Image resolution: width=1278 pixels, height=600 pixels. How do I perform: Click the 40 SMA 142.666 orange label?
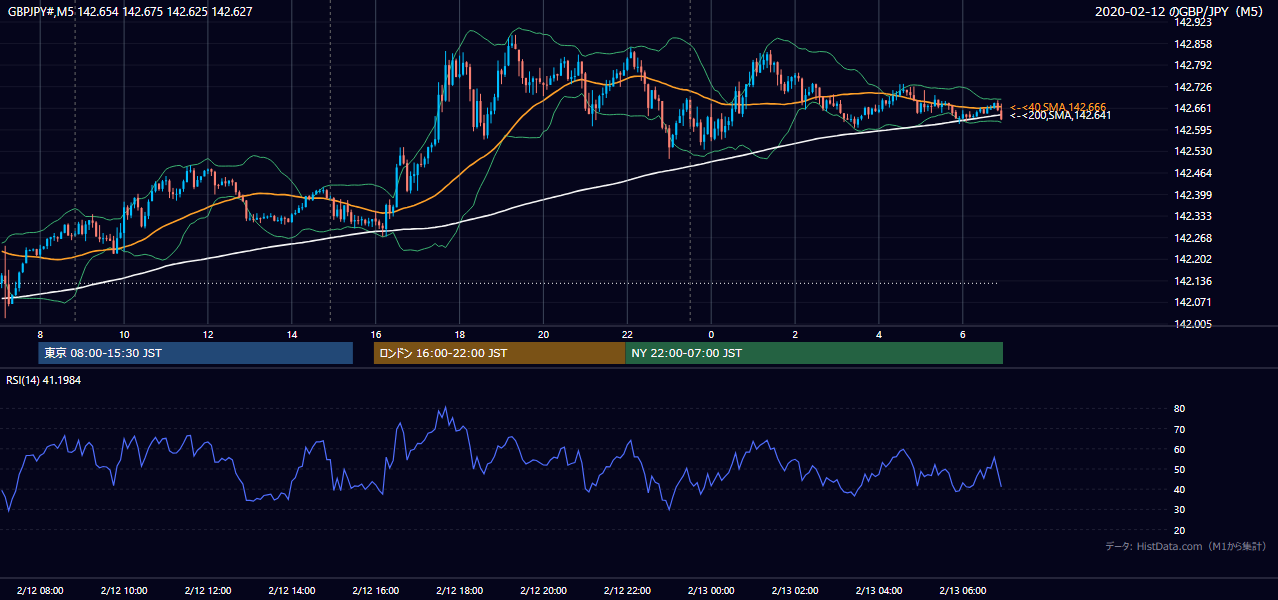click(1057, 107)
